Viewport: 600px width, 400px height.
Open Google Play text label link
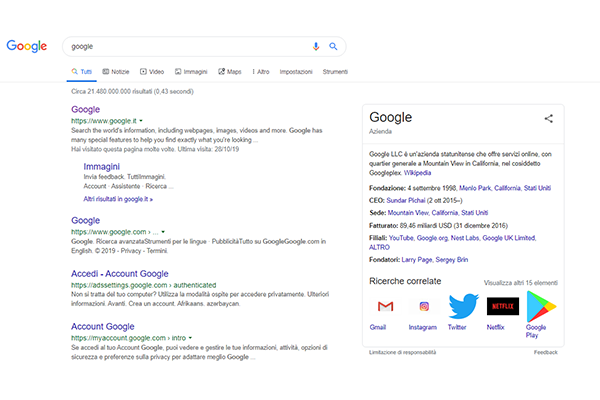pos(536,331)
